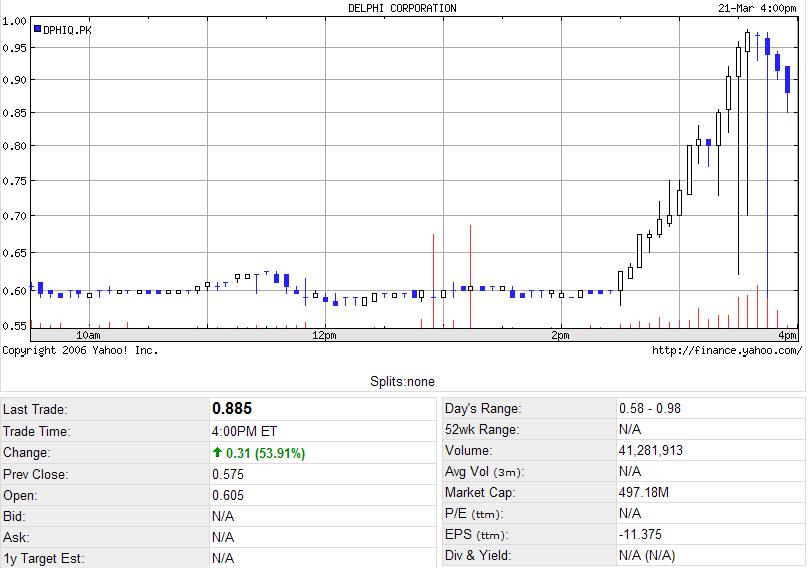This screenshot has width=809, height=568.
Task: Select the 4pm marker on time axis
Action: (787, 334)
